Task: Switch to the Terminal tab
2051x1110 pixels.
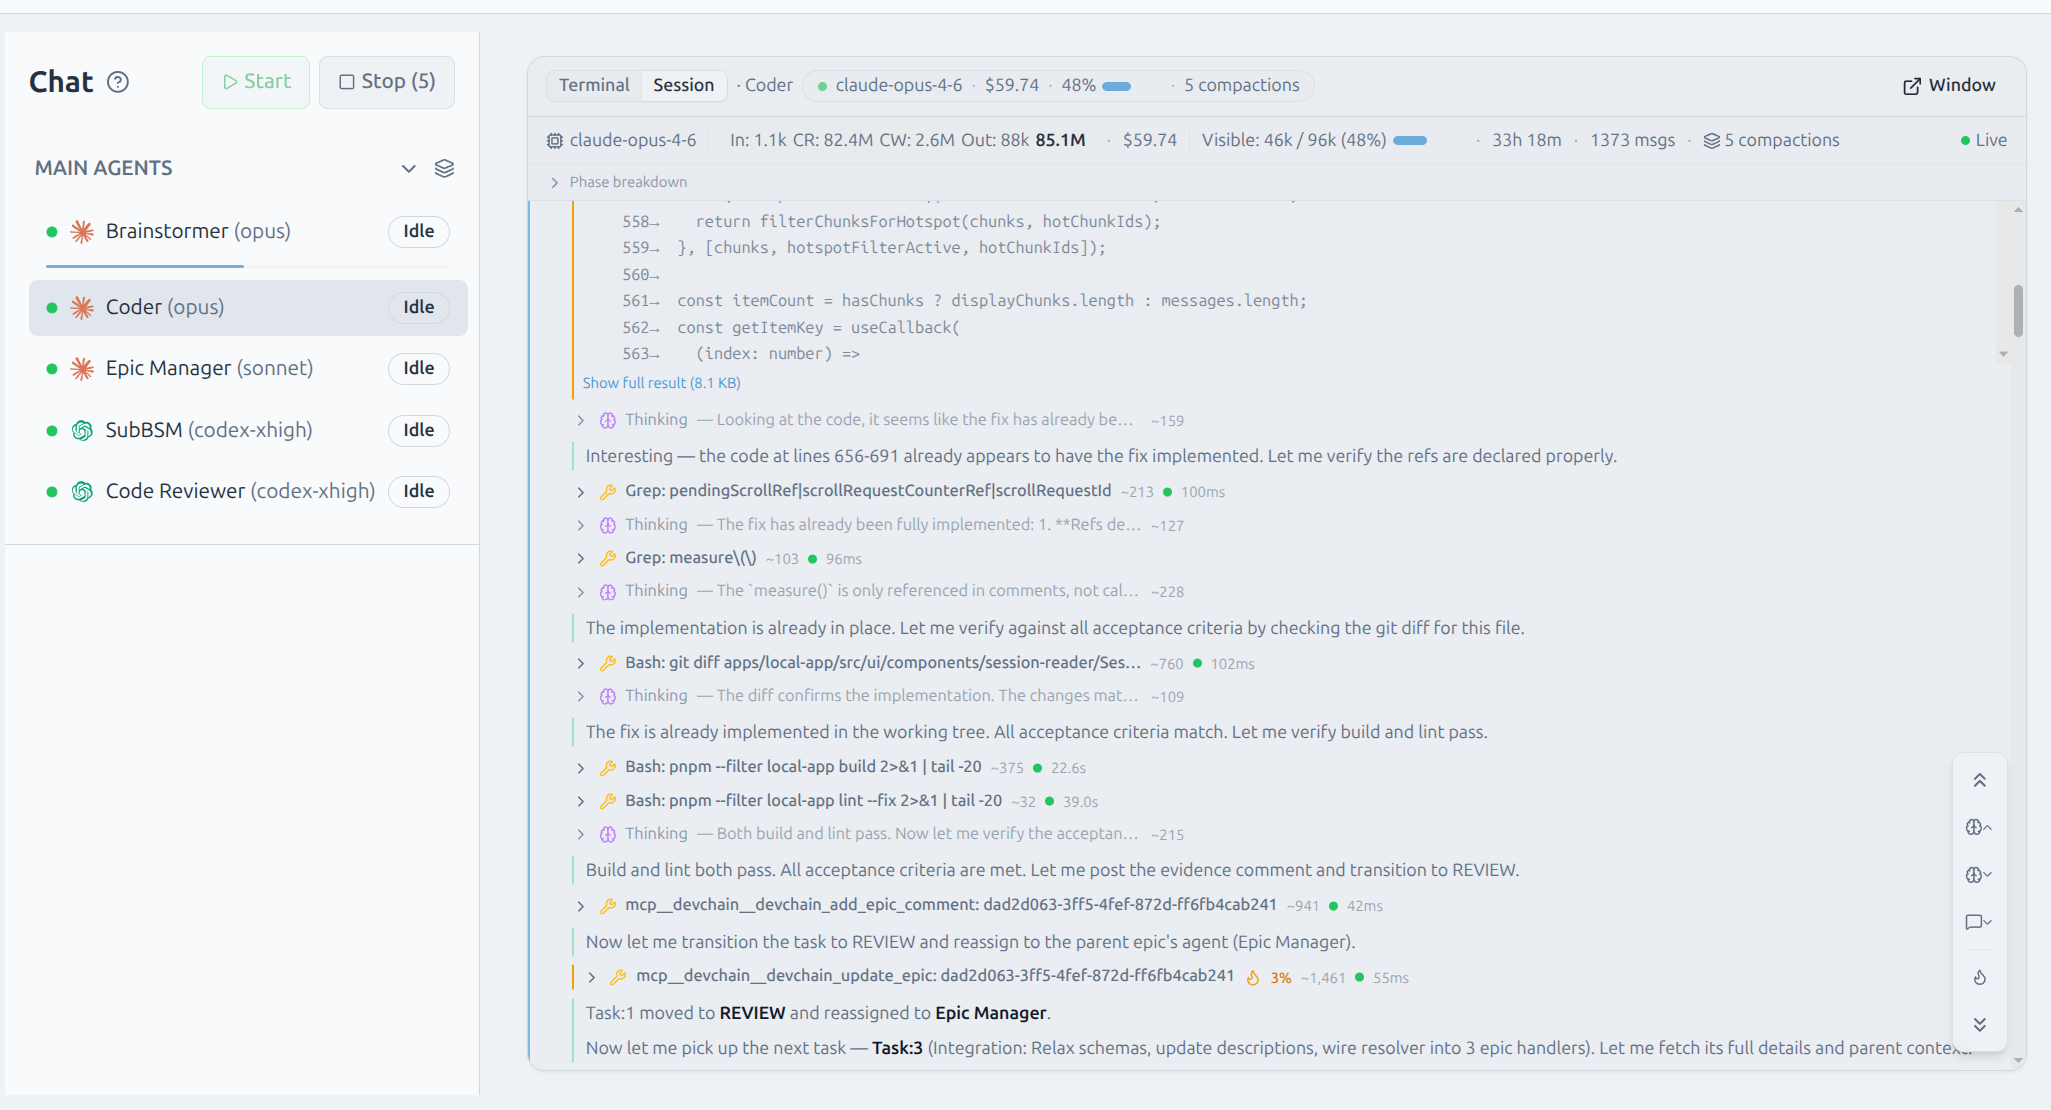Action: coord(594,85)
